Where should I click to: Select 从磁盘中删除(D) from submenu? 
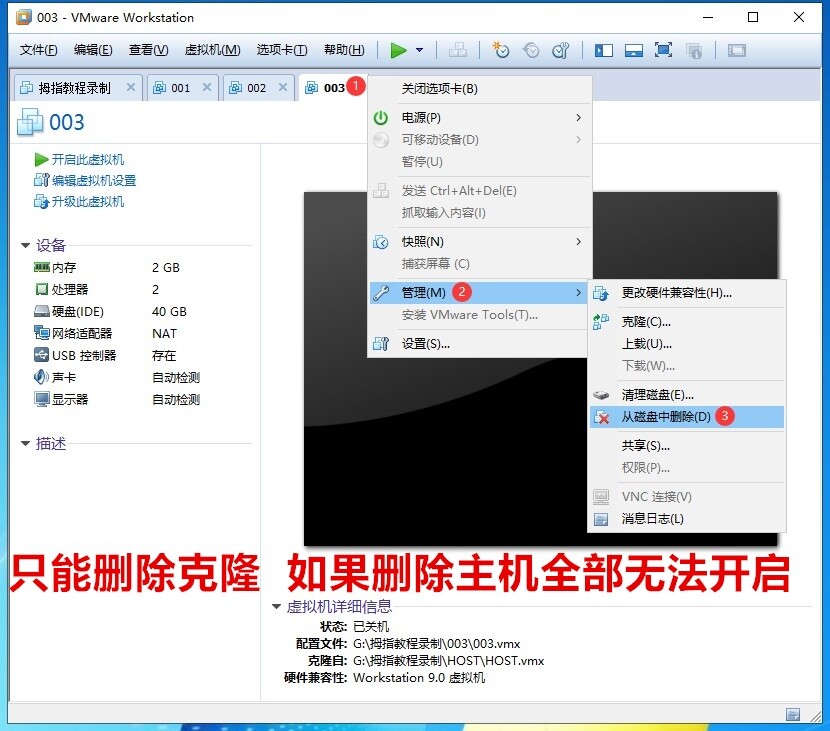[666, 417]
